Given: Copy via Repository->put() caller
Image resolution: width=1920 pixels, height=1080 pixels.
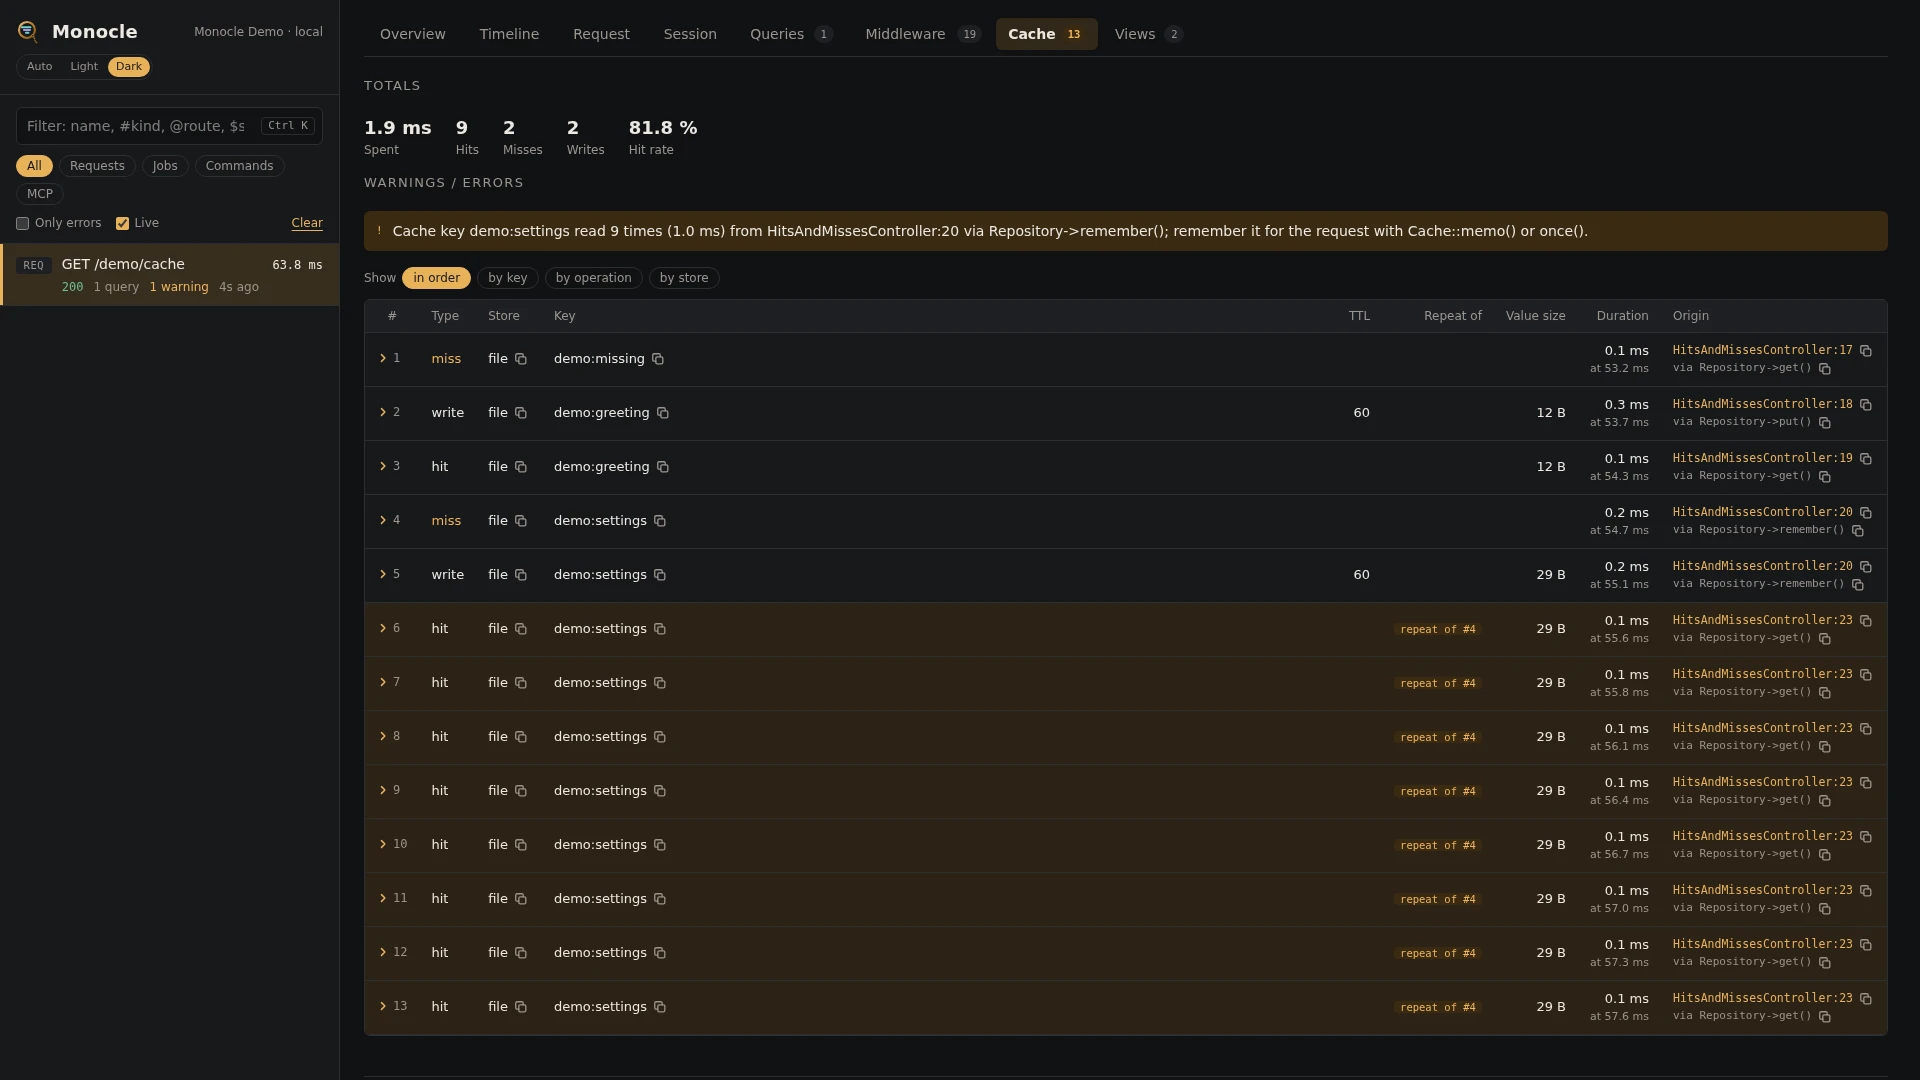Looking at the screenshot, I should [1825, 423].
